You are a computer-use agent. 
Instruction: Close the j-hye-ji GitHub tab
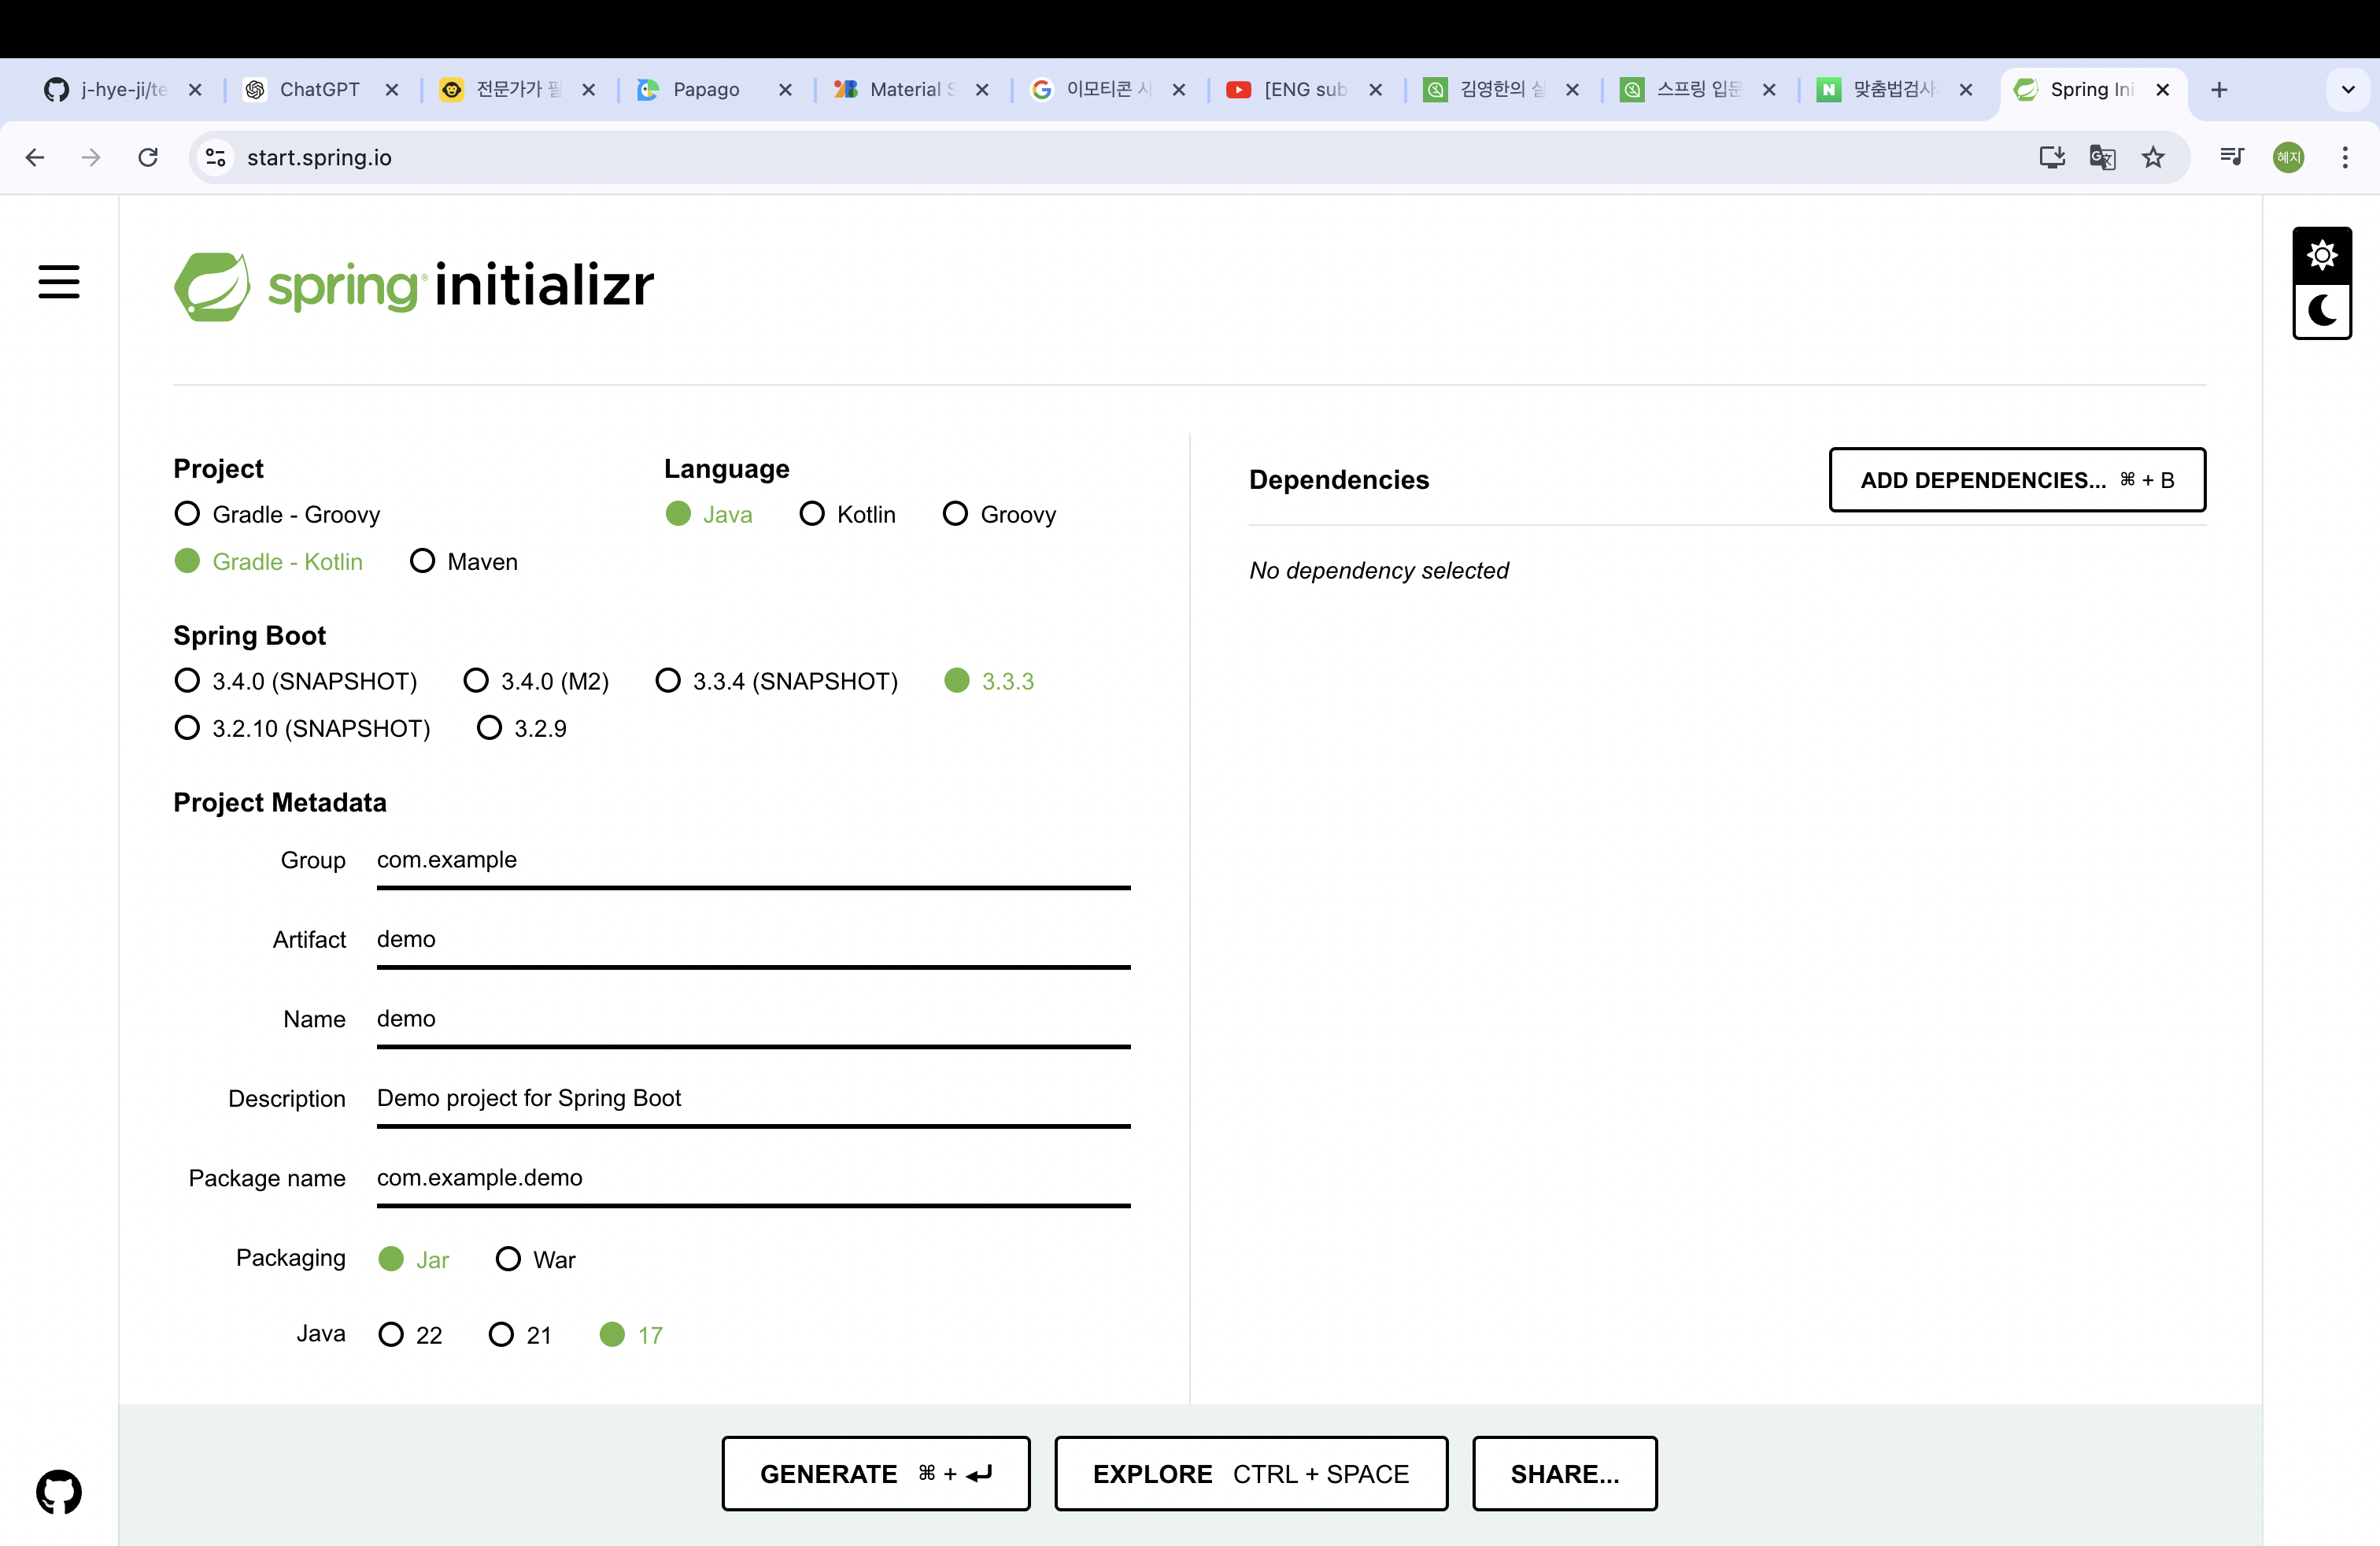(195, 90)
